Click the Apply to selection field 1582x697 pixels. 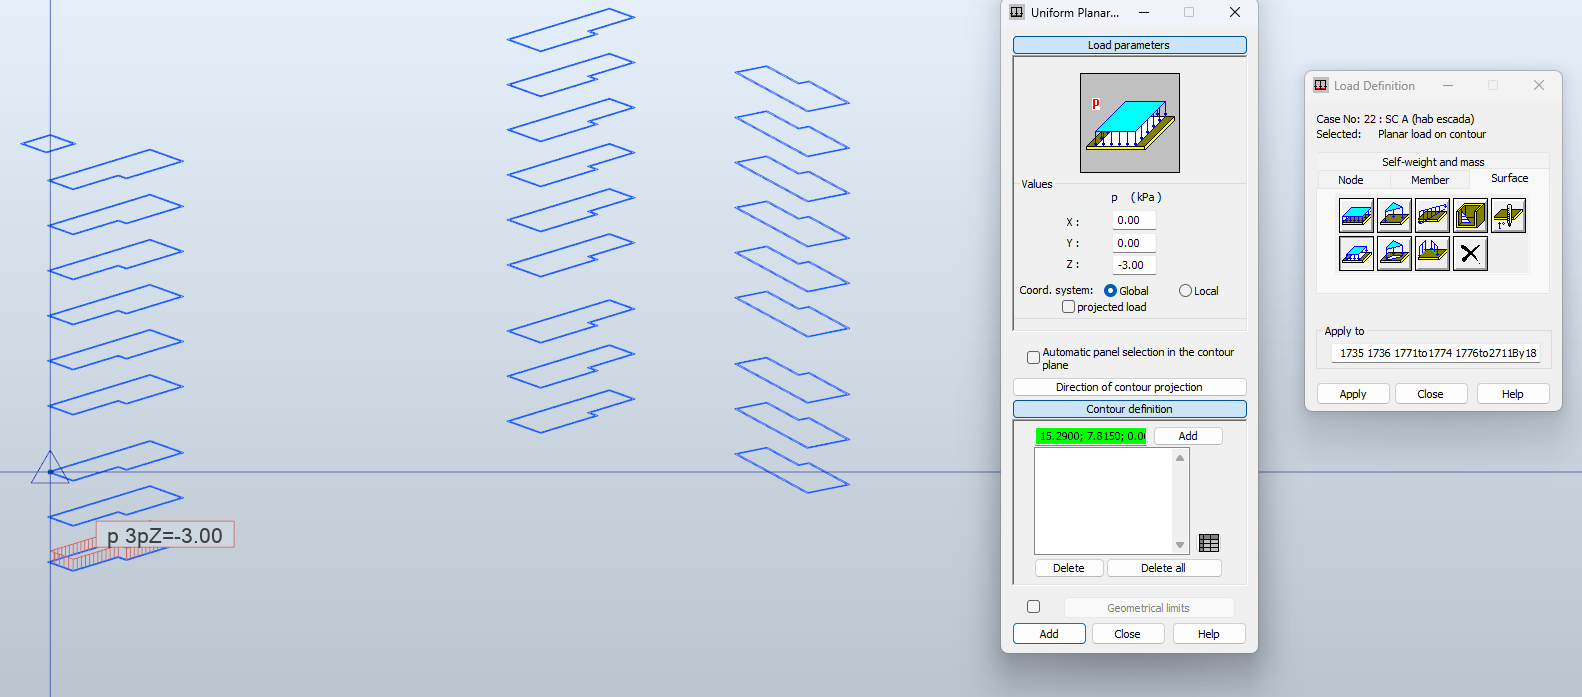click(x=1436, y=353)
